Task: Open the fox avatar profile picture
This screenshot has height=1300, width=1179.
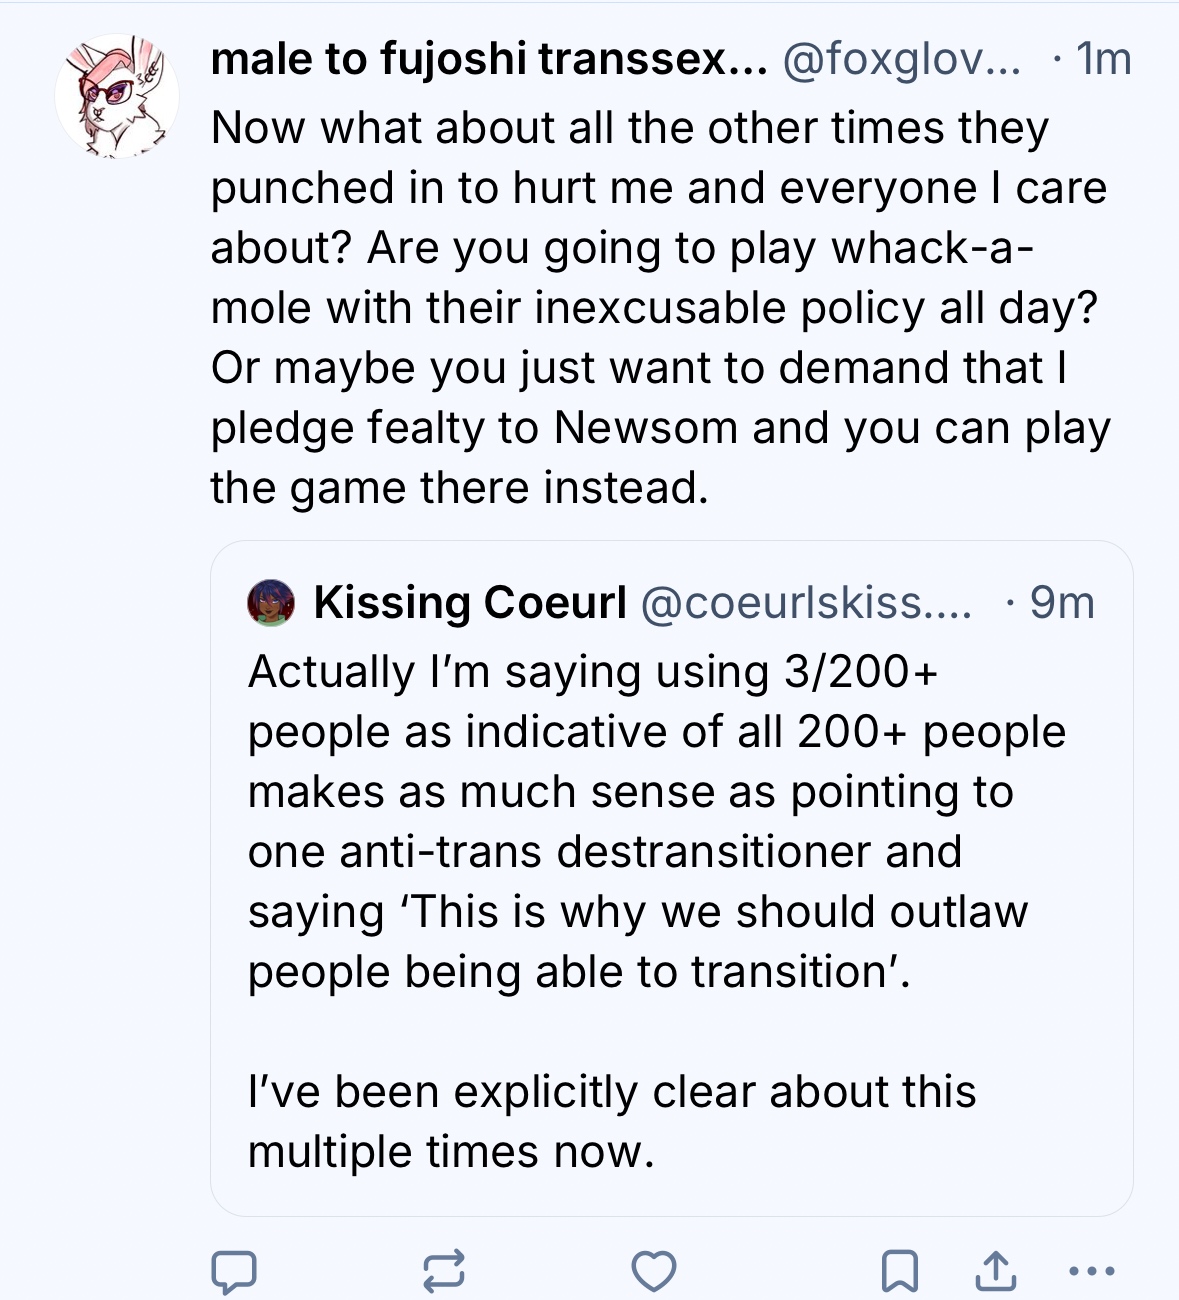Action: click(117, 97)
